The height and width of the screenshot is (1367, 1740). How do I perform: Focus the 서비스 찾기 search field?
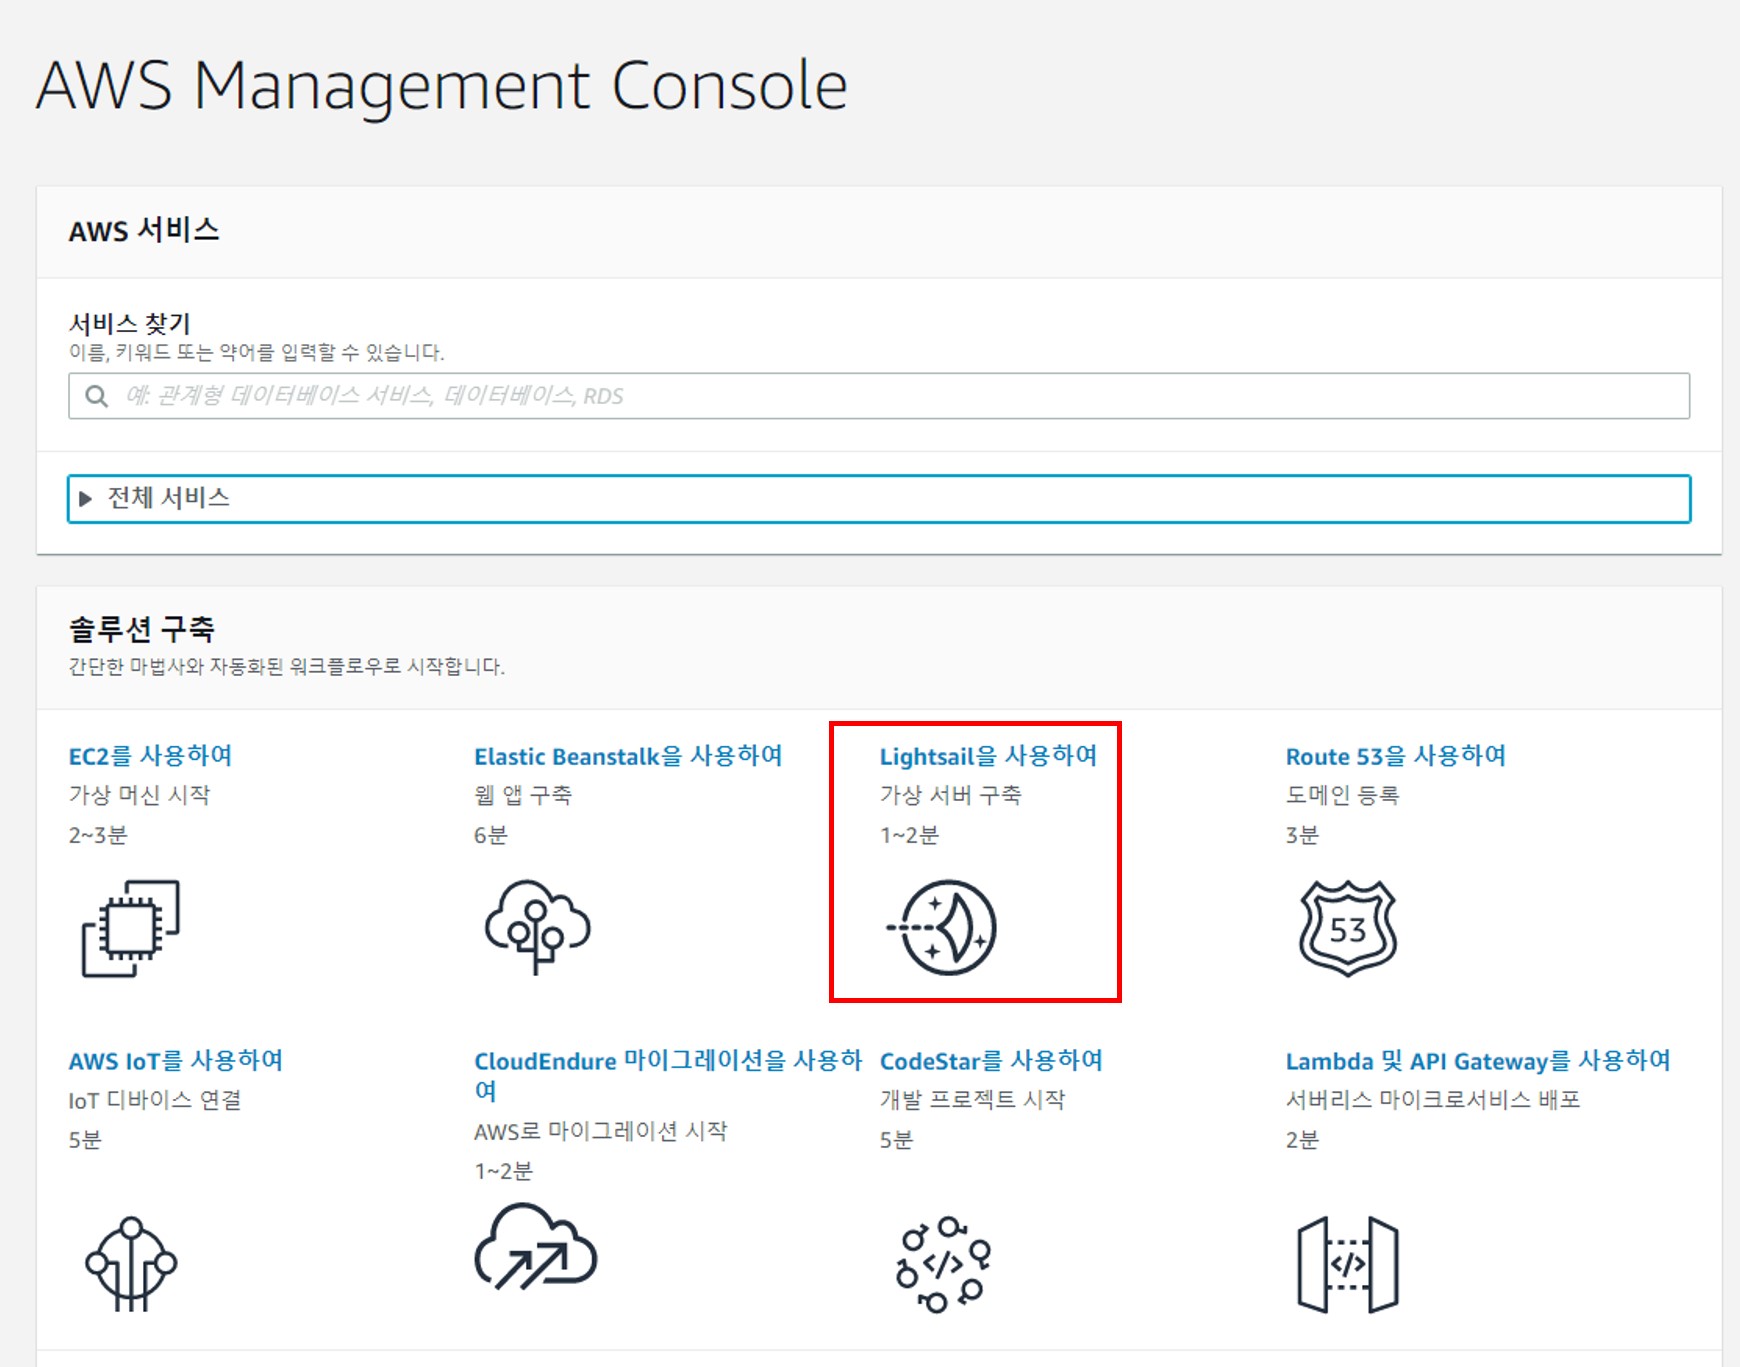[x=879, y=396]
